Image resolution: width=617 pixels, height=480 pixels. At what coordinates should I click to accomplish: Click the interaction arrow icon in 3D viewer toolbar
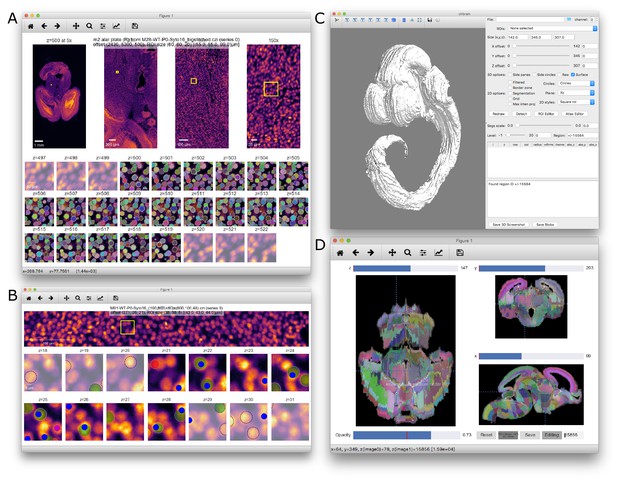click(x=336, y=20)
